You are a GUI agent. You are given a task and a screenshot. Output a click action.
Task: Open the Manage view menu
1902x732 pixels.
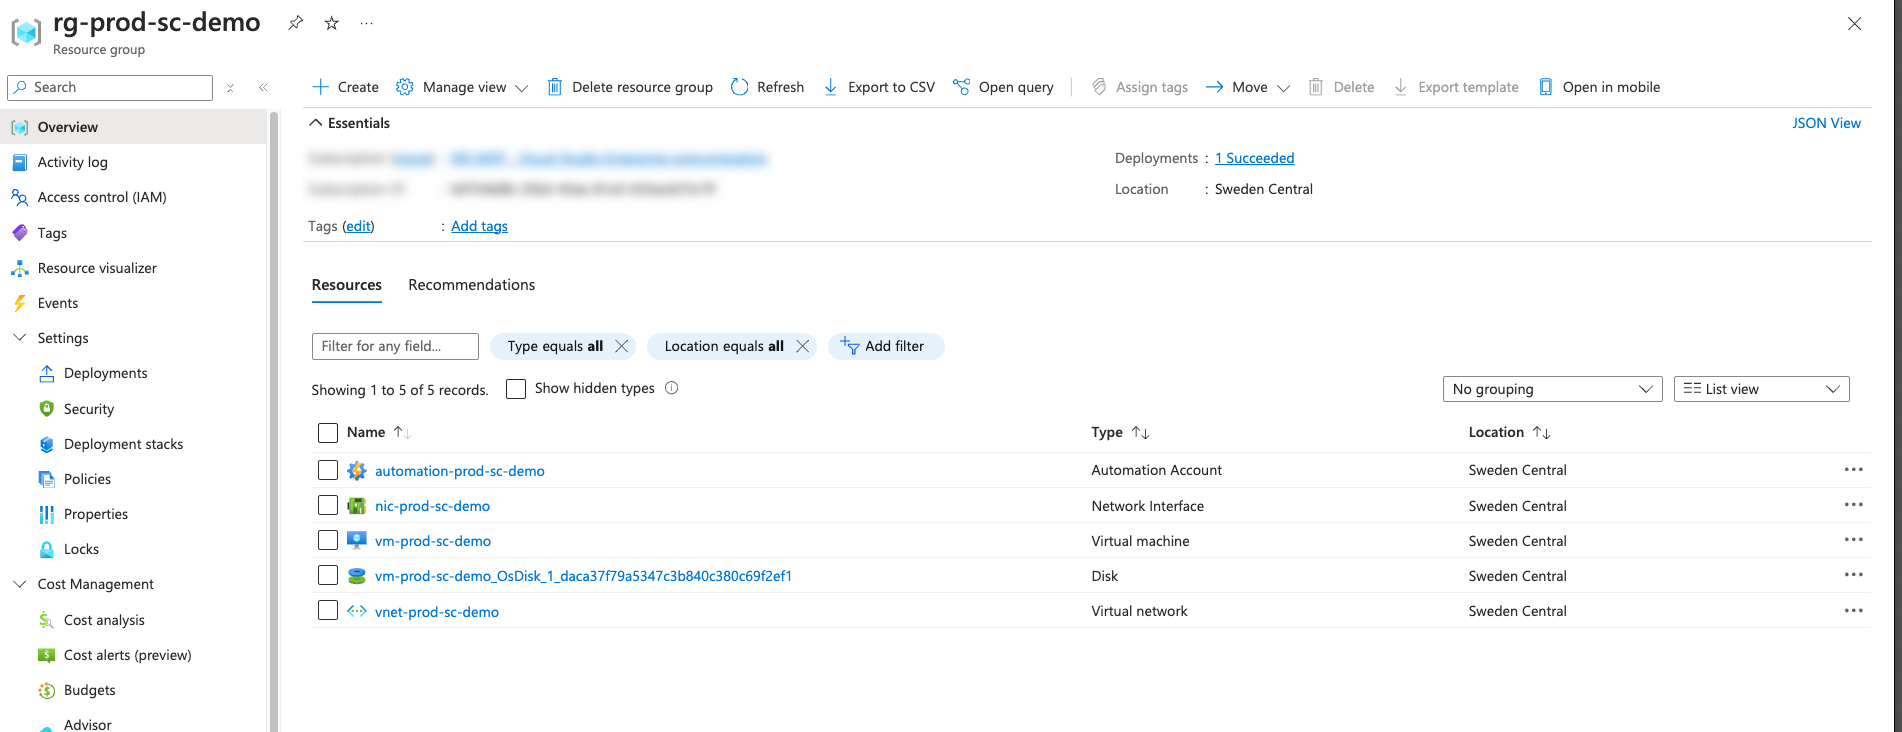(462, 87)
